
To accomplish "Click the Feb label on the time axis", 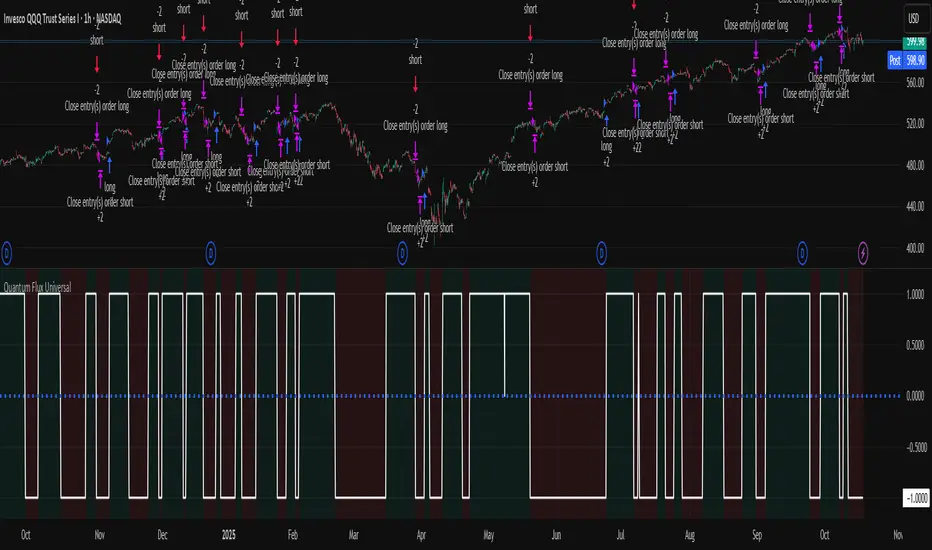I will pos(292,535).
